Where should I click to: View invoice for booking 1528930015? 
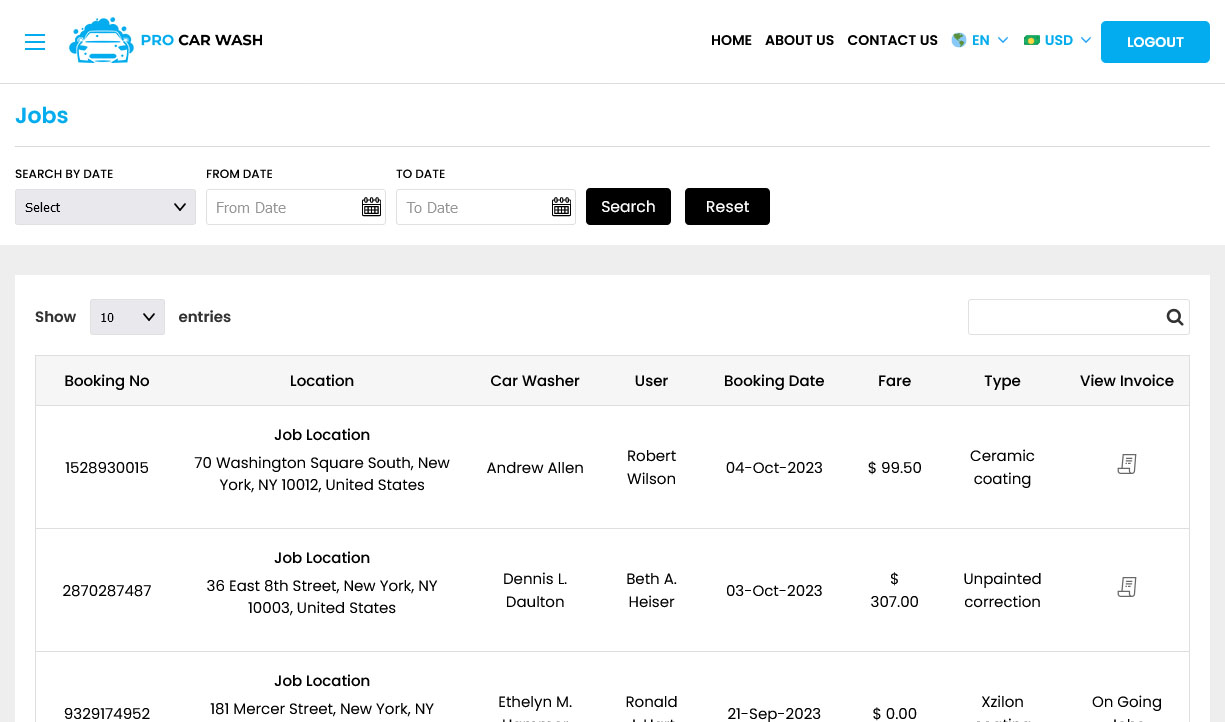pyautogui.click(x=1127, y=464)
